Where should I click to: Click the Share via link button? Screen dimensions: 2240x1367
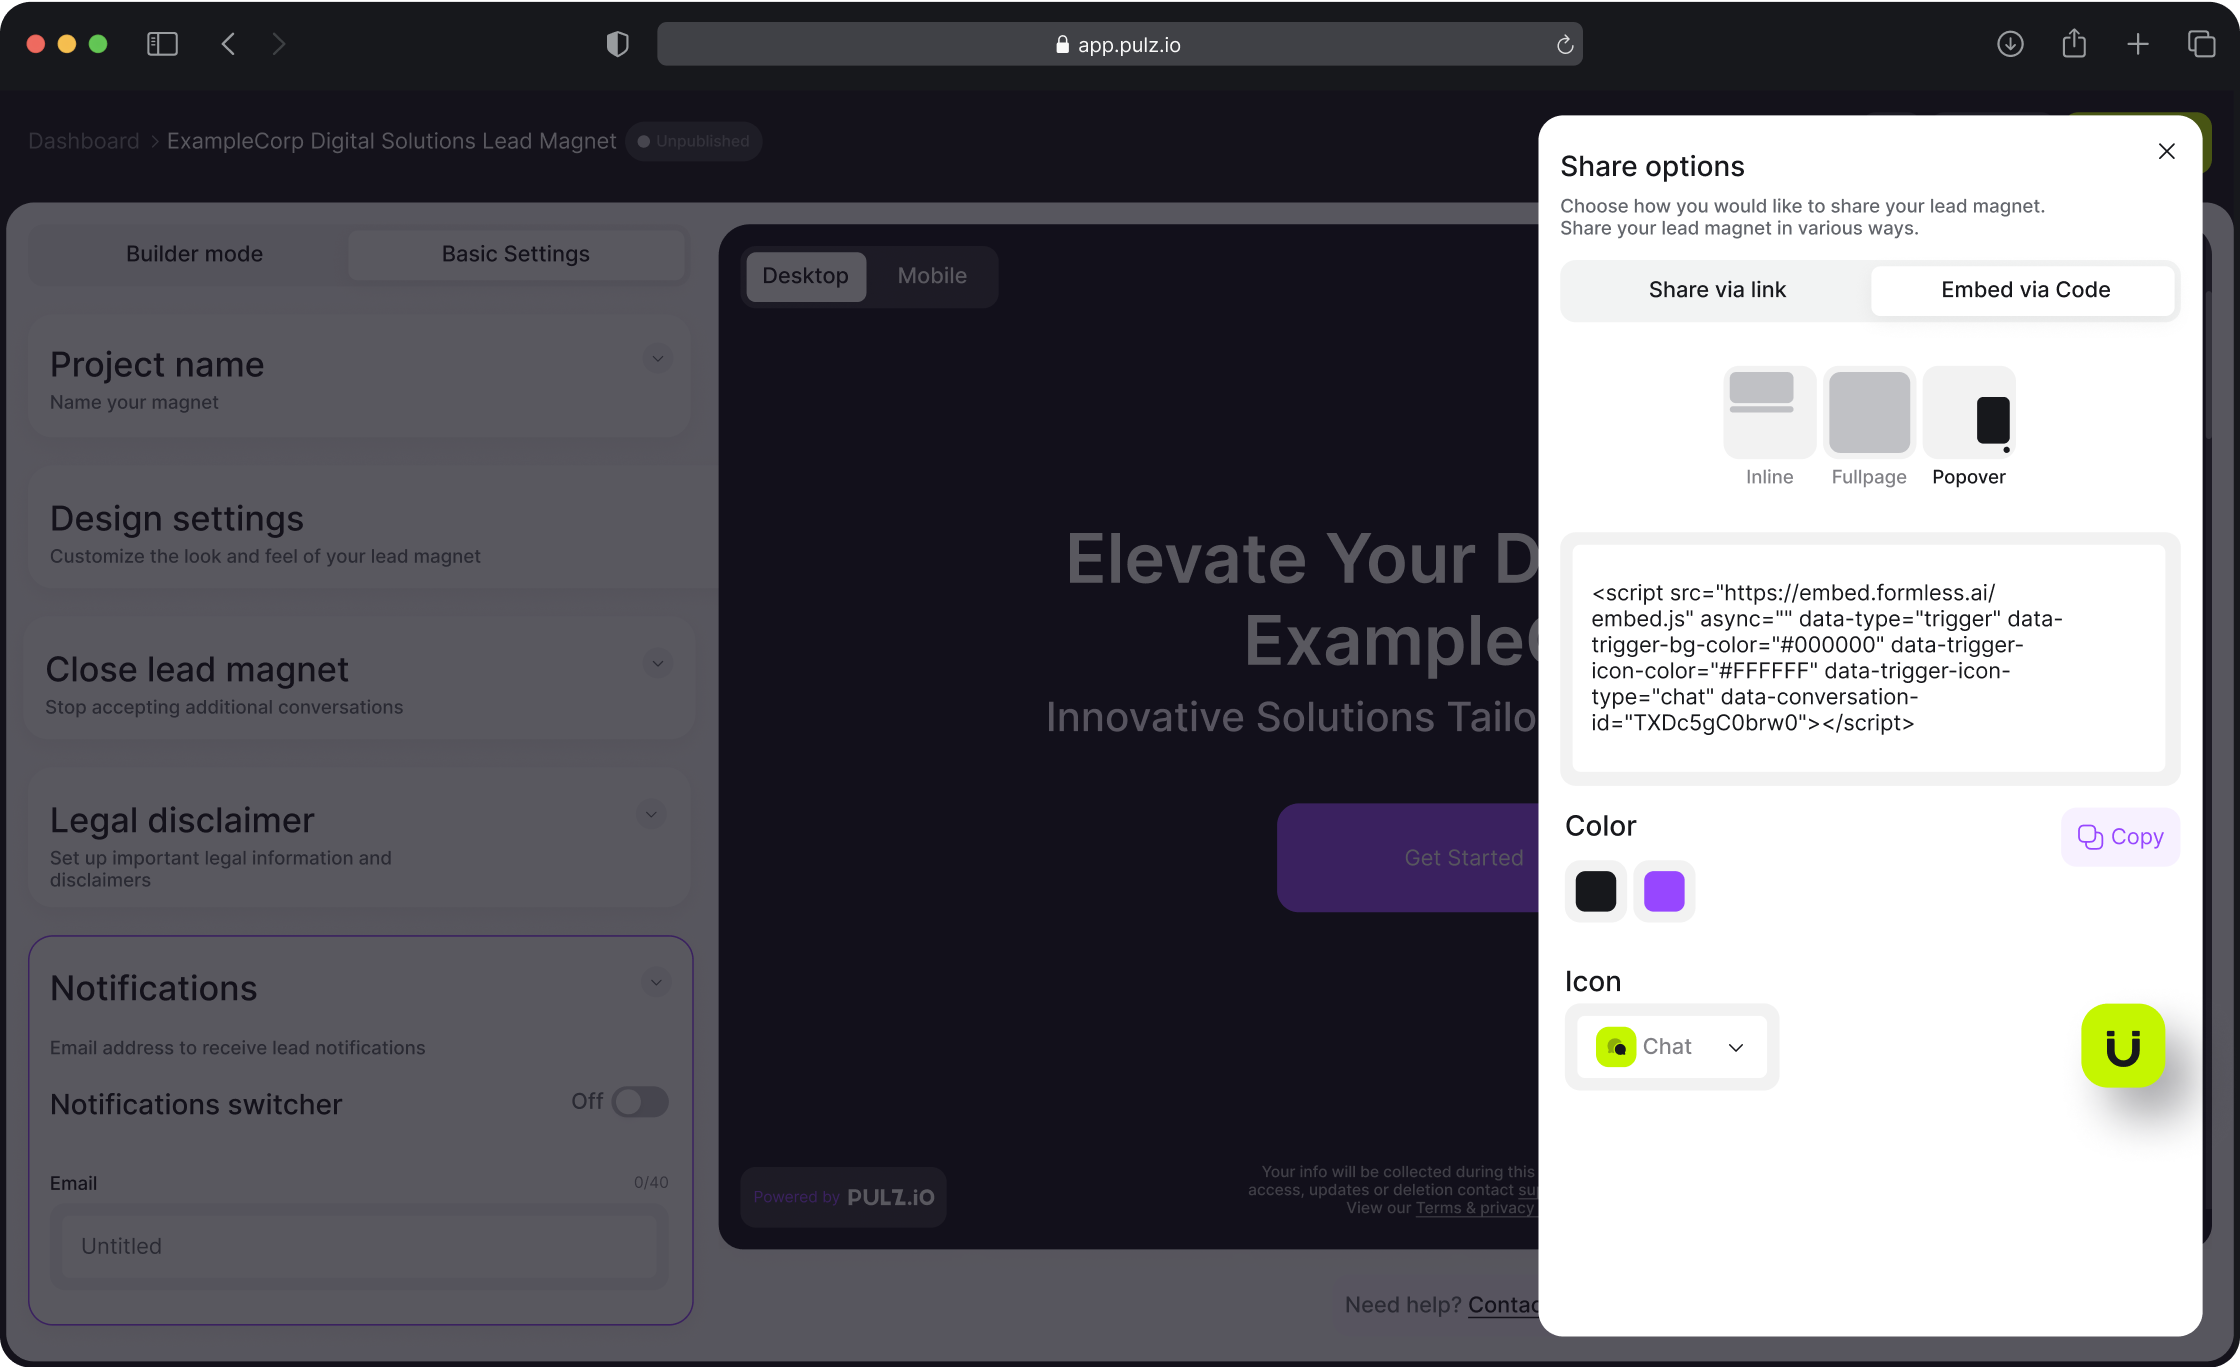[x=1717, y=288]
